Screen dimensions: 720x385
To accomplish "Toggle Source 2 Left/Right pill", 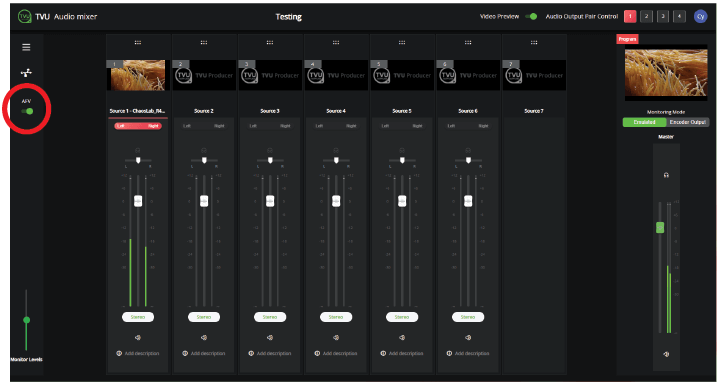I will tap(204, 126).
